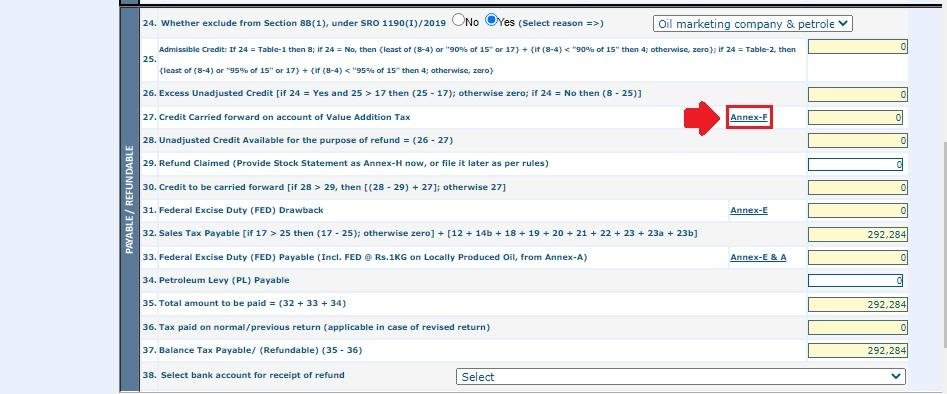Screen dimensions: 947x394
Task: Click label 'Select bank account for receipt of refund'
Action: coord(252,375)
